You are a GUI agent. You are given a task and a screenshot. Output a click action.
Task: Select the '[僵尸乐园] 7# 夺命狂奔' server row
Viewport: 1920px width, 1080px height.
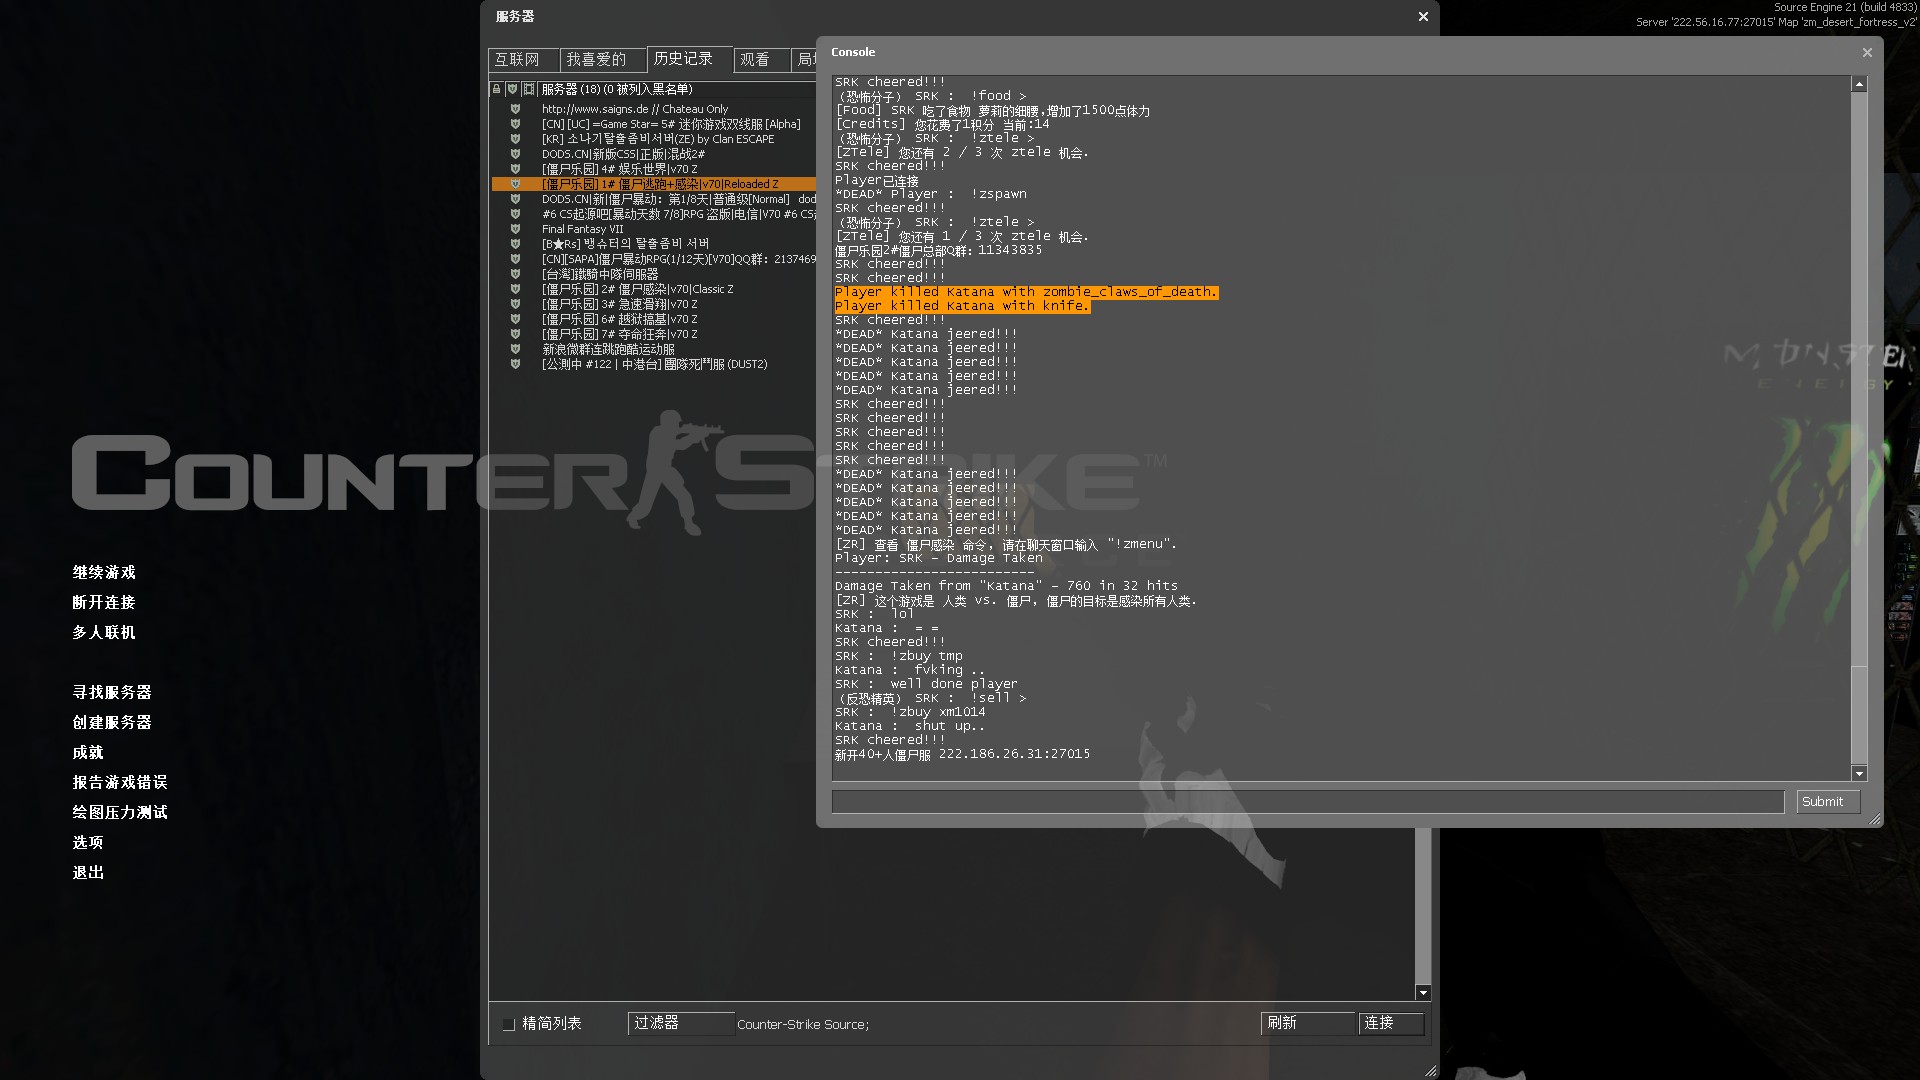(x=654, y=334)
